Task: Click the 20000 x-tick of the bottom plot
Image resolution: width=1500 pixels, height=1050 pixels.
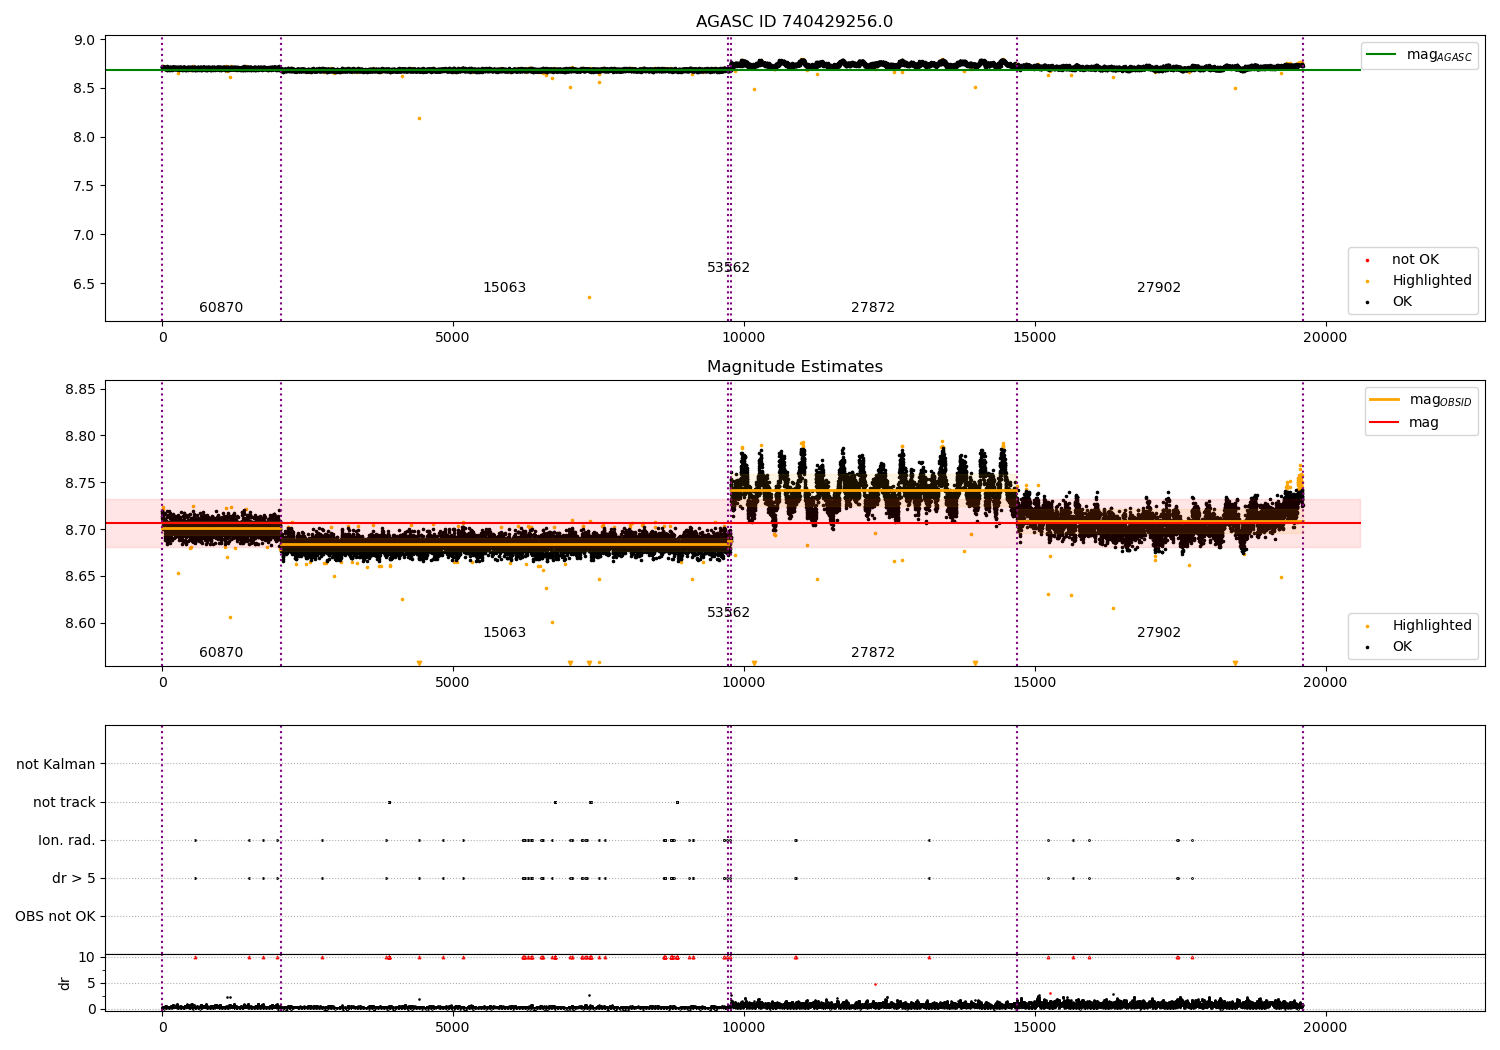Action: coord(1326,1028)
